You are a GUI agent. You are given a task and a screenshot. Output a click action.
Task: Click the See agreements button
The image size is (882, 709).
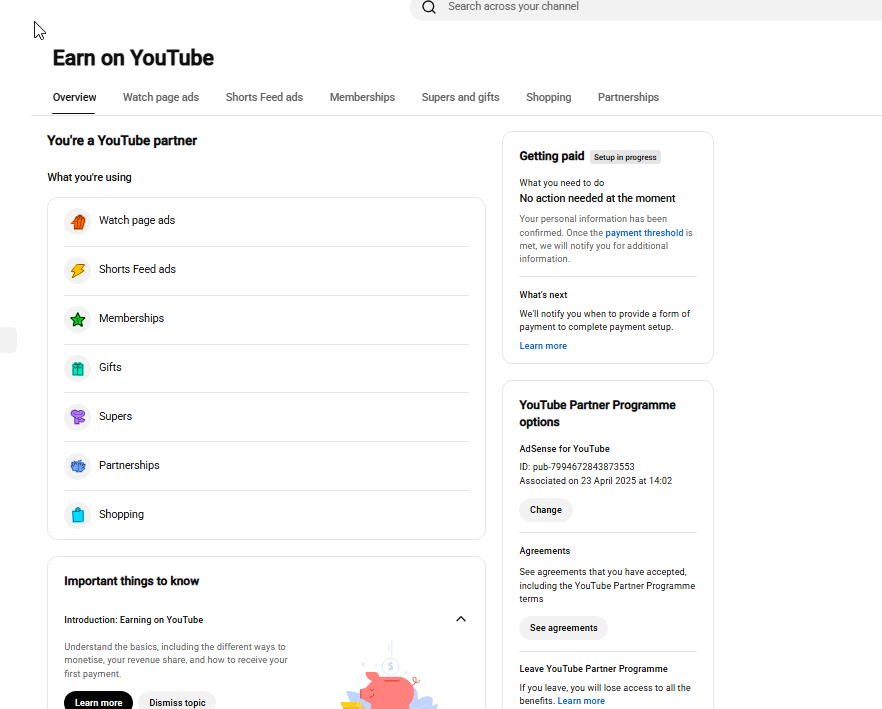pyautogui.click(x=563, y=628)
